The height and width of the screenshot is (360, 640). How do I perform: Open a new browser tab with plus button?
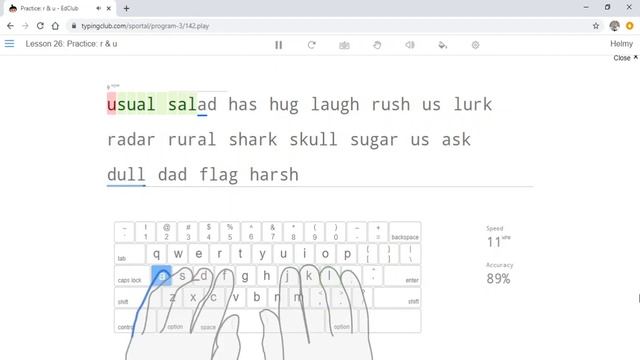tap(126, 8)
